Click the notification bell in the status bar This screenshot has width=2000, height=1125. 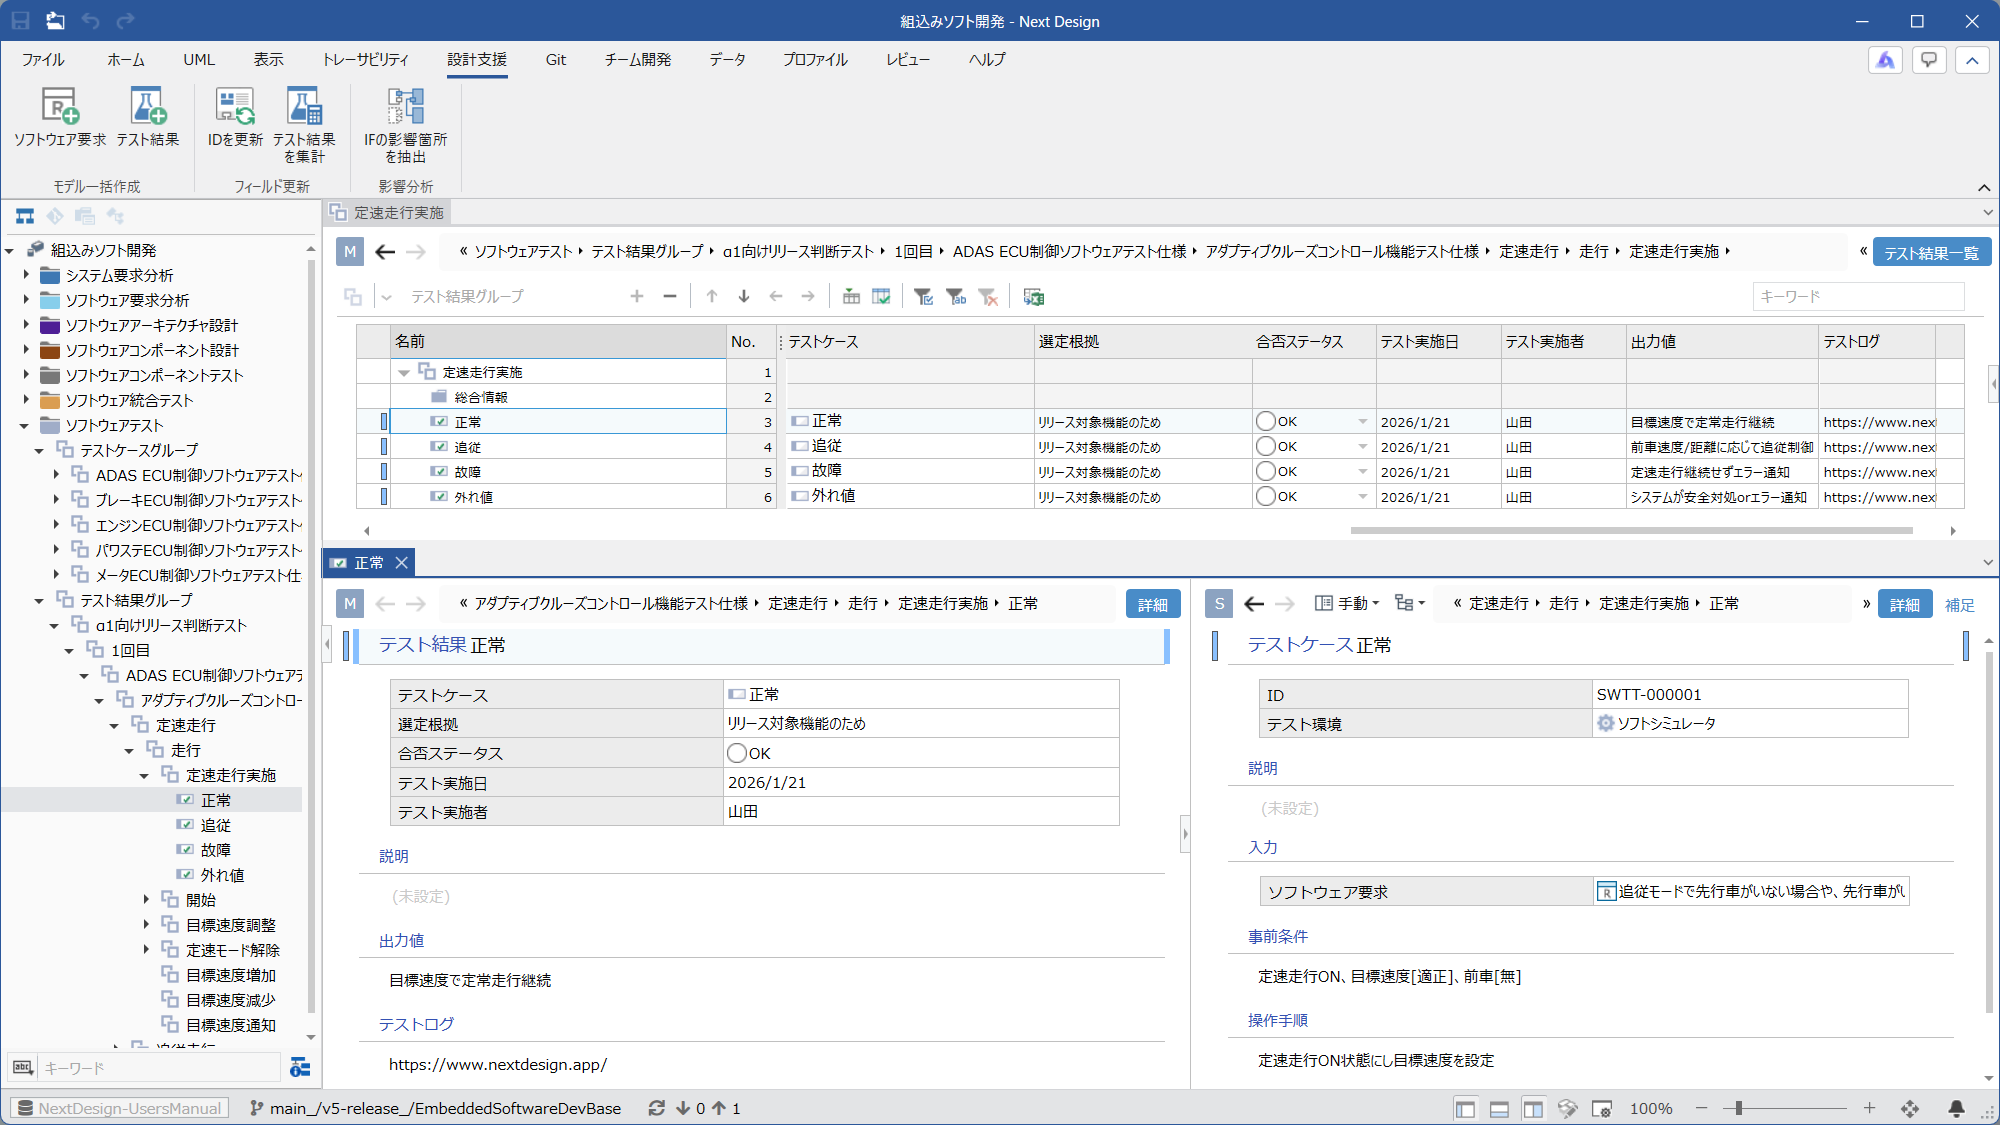click(1956, 1109)
